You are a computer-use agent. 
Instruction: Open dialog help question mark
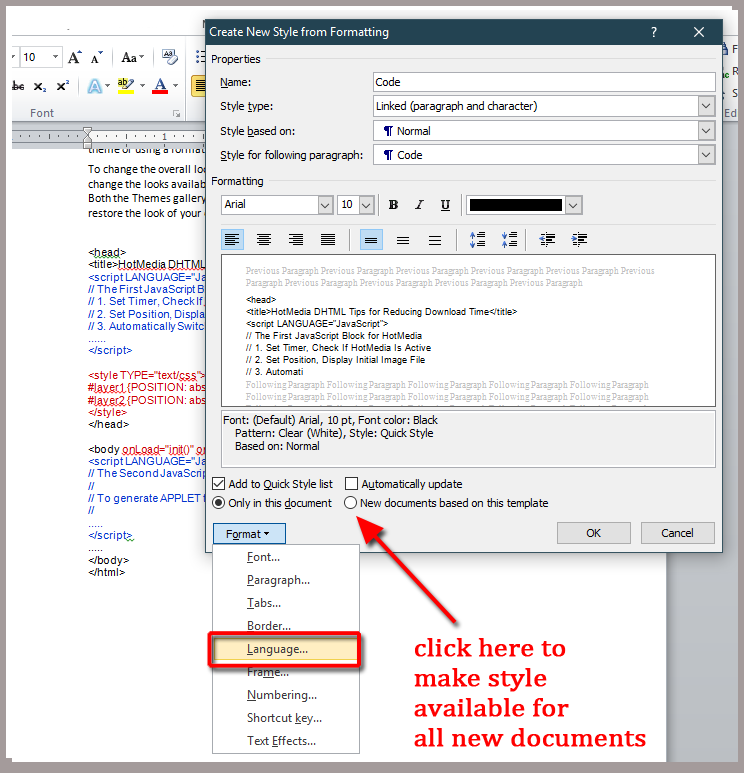pos(654,33)
